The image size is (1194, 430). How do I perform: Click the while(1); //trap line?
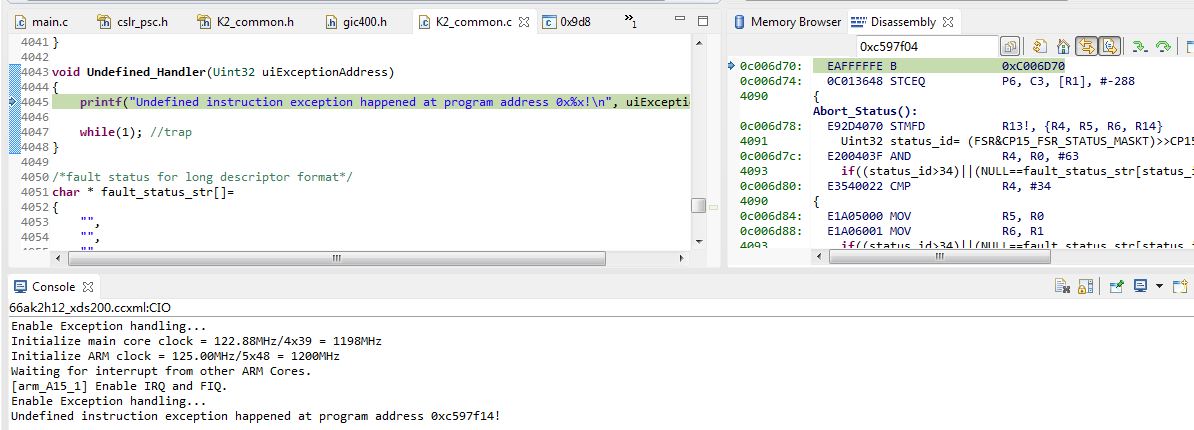click(136, 132)
